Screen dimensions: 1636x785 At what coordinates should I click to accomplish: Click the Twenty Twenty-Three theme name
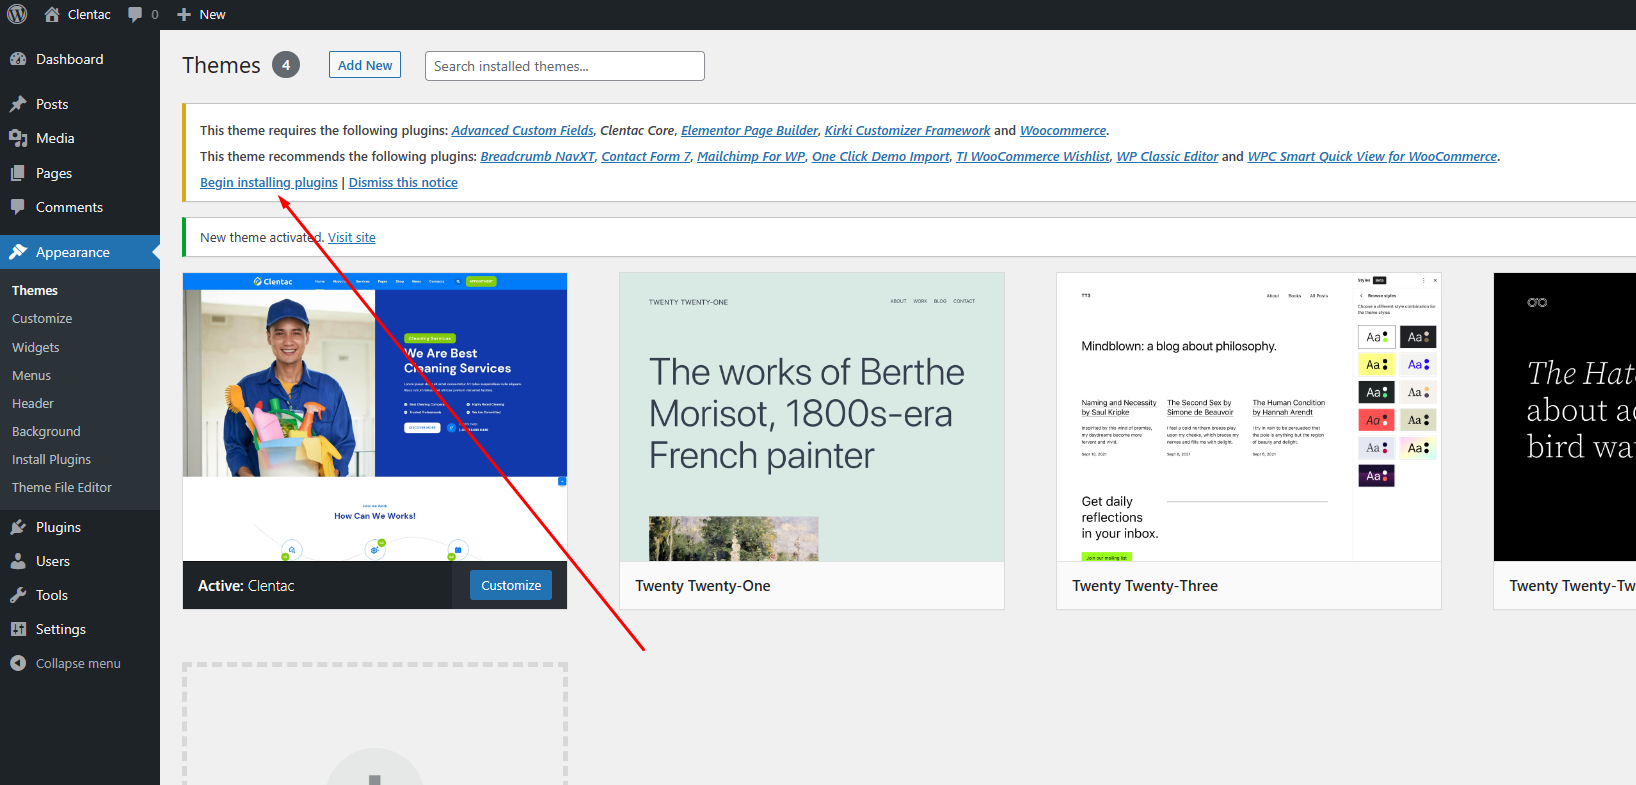point(1145,586)
